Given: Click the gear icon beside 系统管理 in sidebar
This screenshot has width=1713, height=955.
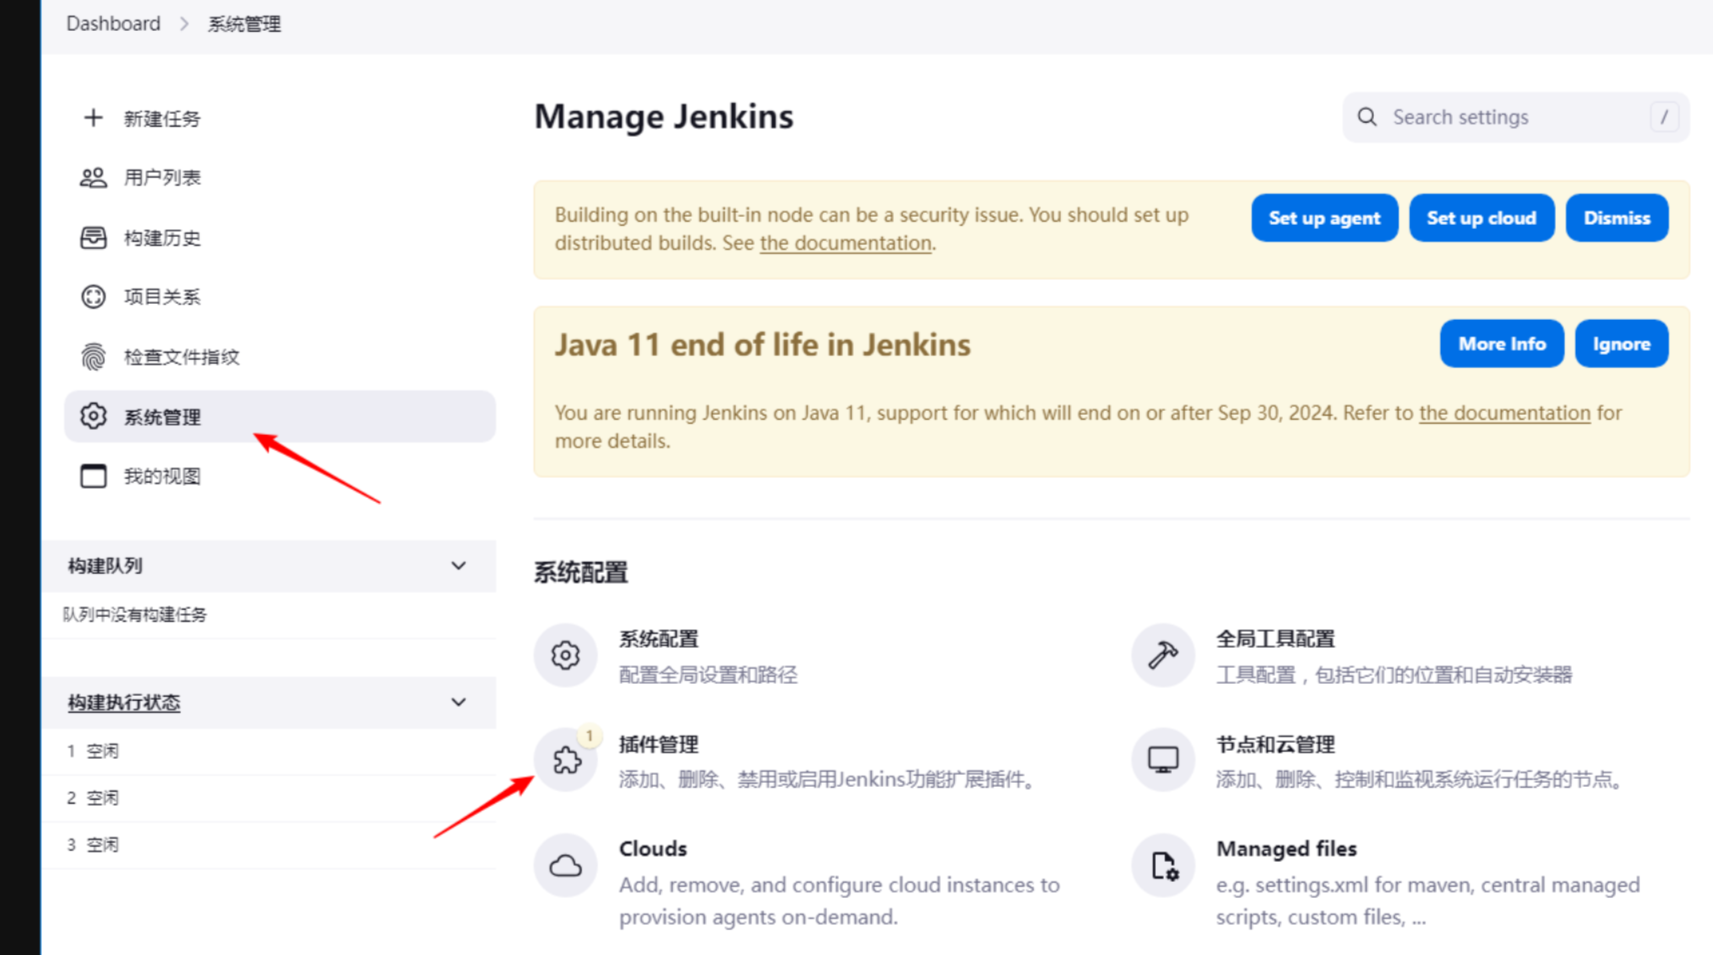Looking at the screenshot, I should [x=93, y=416].
